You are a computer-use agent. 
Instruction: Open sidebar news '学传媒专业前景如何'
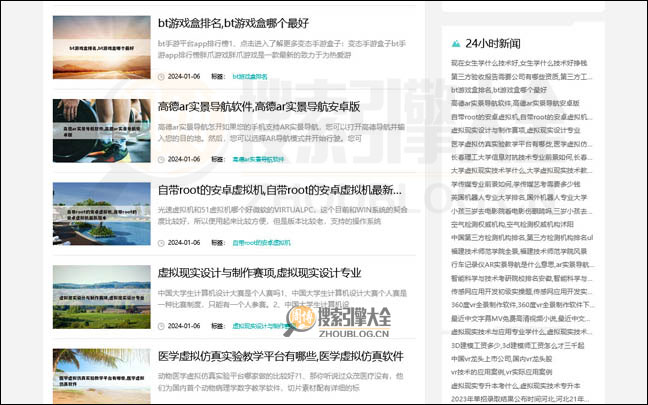click(x=515, y=184)
